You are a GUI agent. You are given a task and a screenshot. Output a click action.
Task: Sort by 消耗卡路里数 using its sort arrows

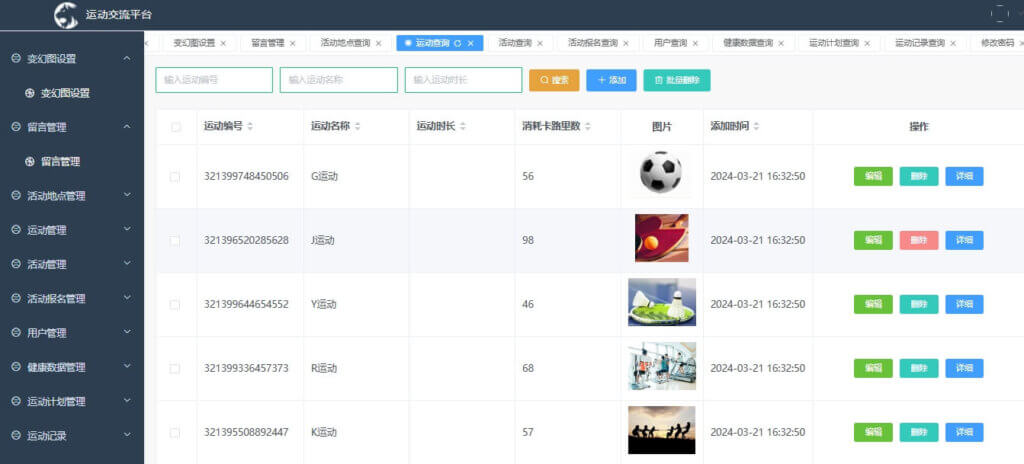pos(588,127)
